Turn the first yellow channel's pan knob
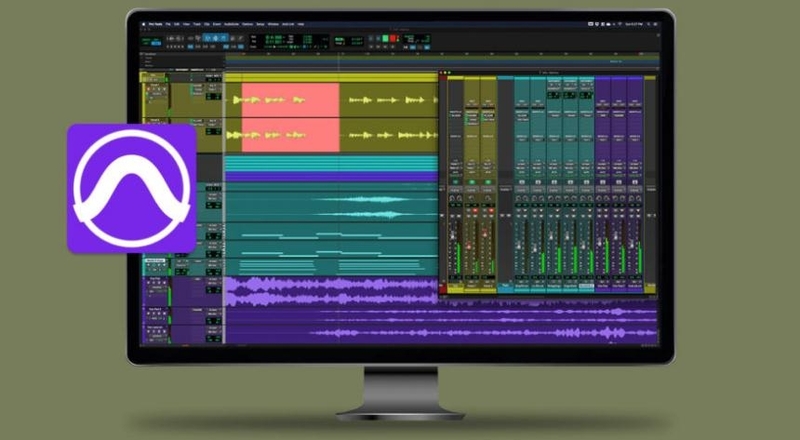 (x=471, y=199)
